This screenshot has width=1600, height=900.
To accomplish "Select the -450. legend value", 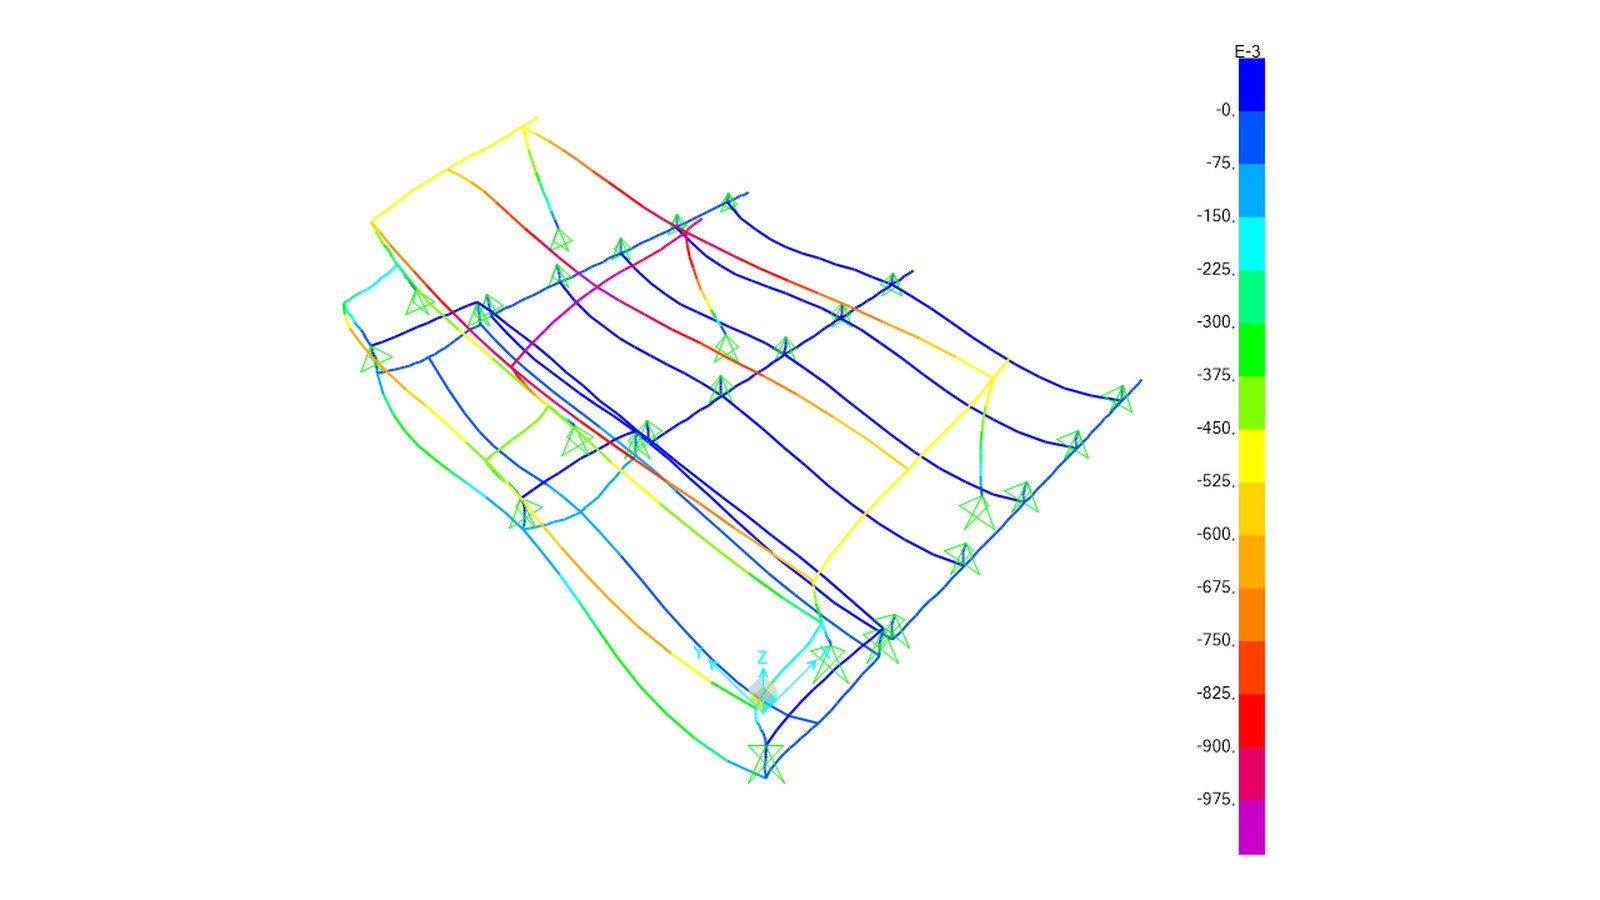I will click(x=1216, y=428).
